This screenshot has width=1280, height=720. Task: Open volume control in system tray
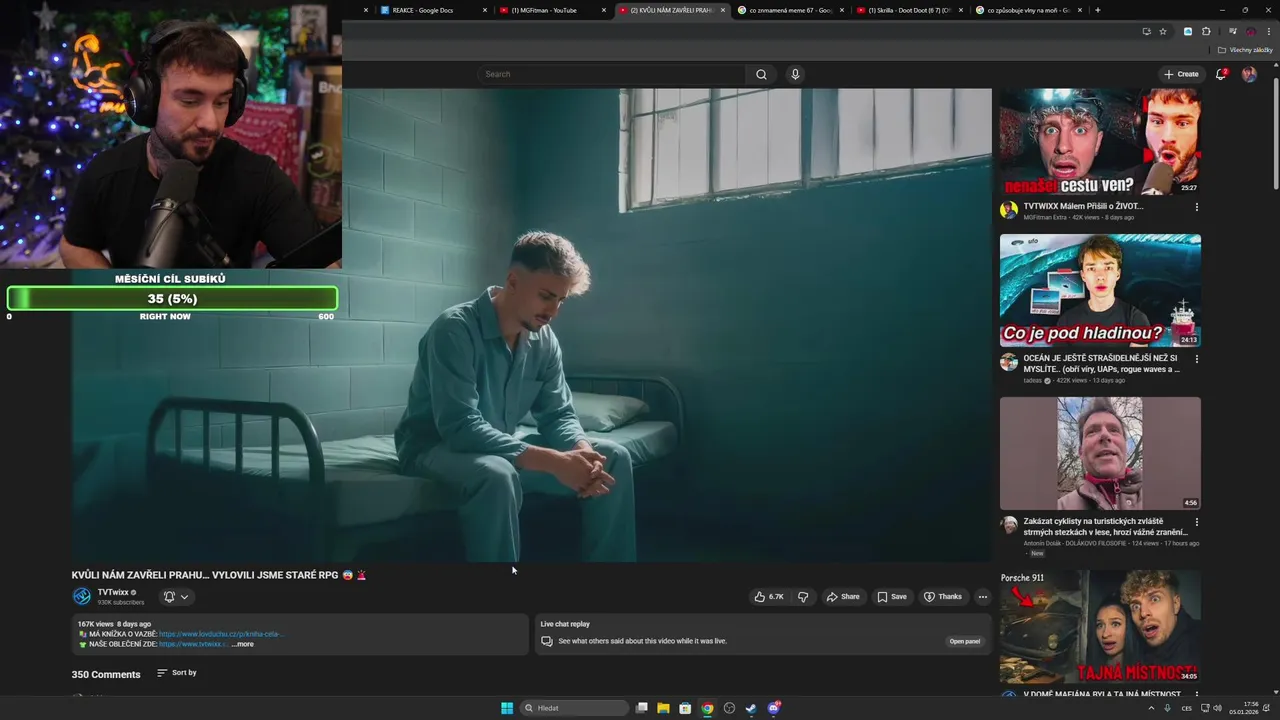coord(1217,708)
